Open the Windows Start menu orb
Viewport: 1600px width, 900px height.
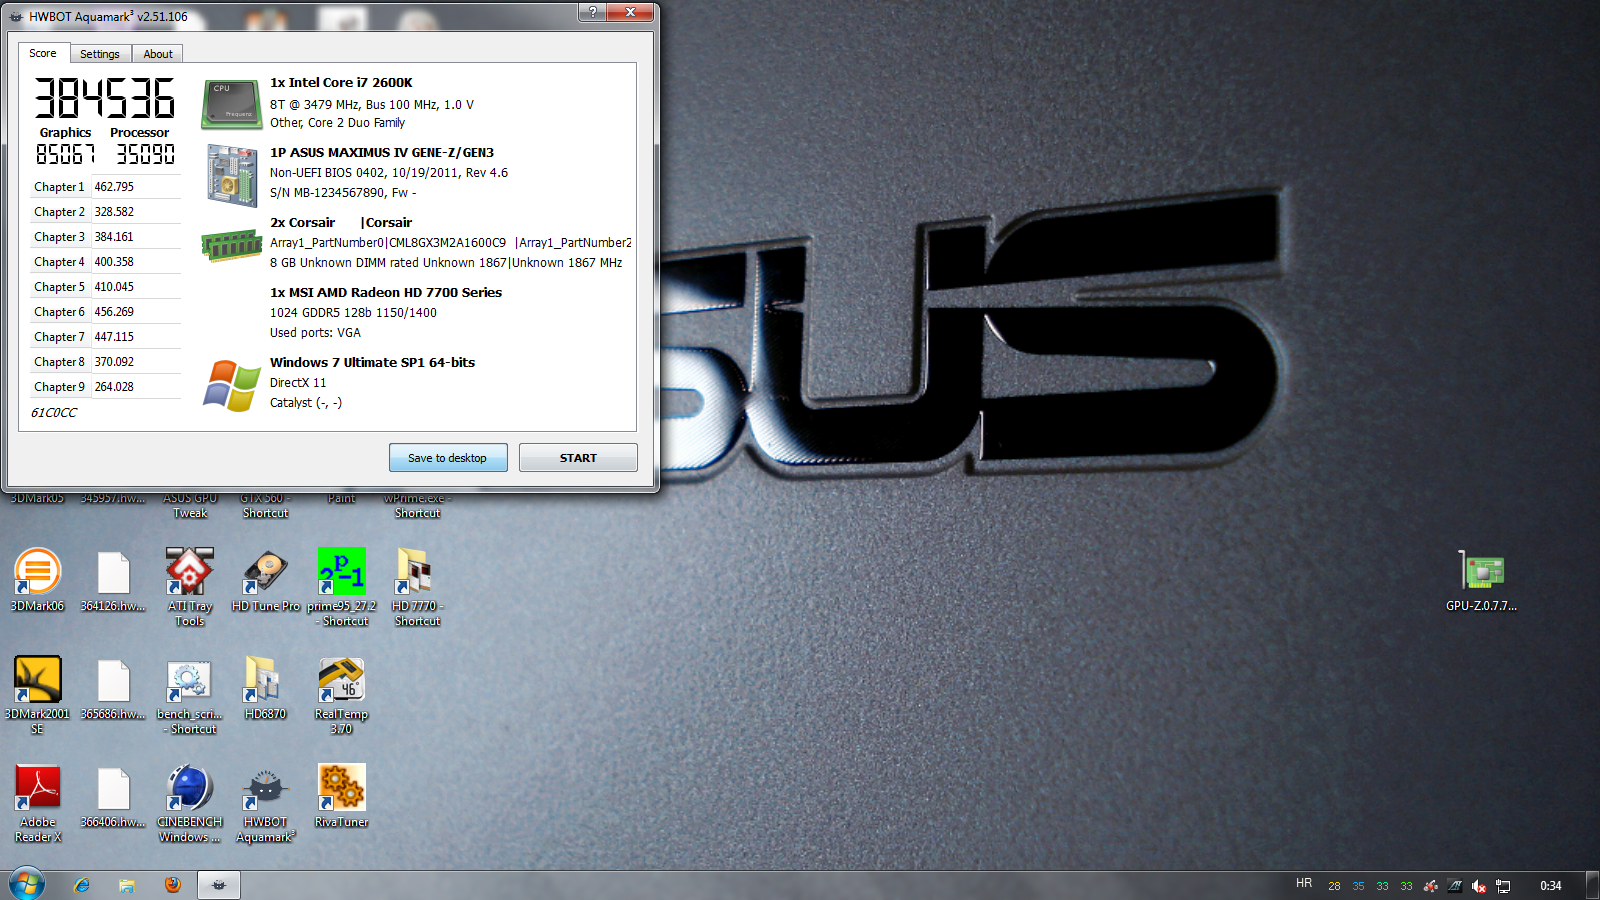pos(27,884)
